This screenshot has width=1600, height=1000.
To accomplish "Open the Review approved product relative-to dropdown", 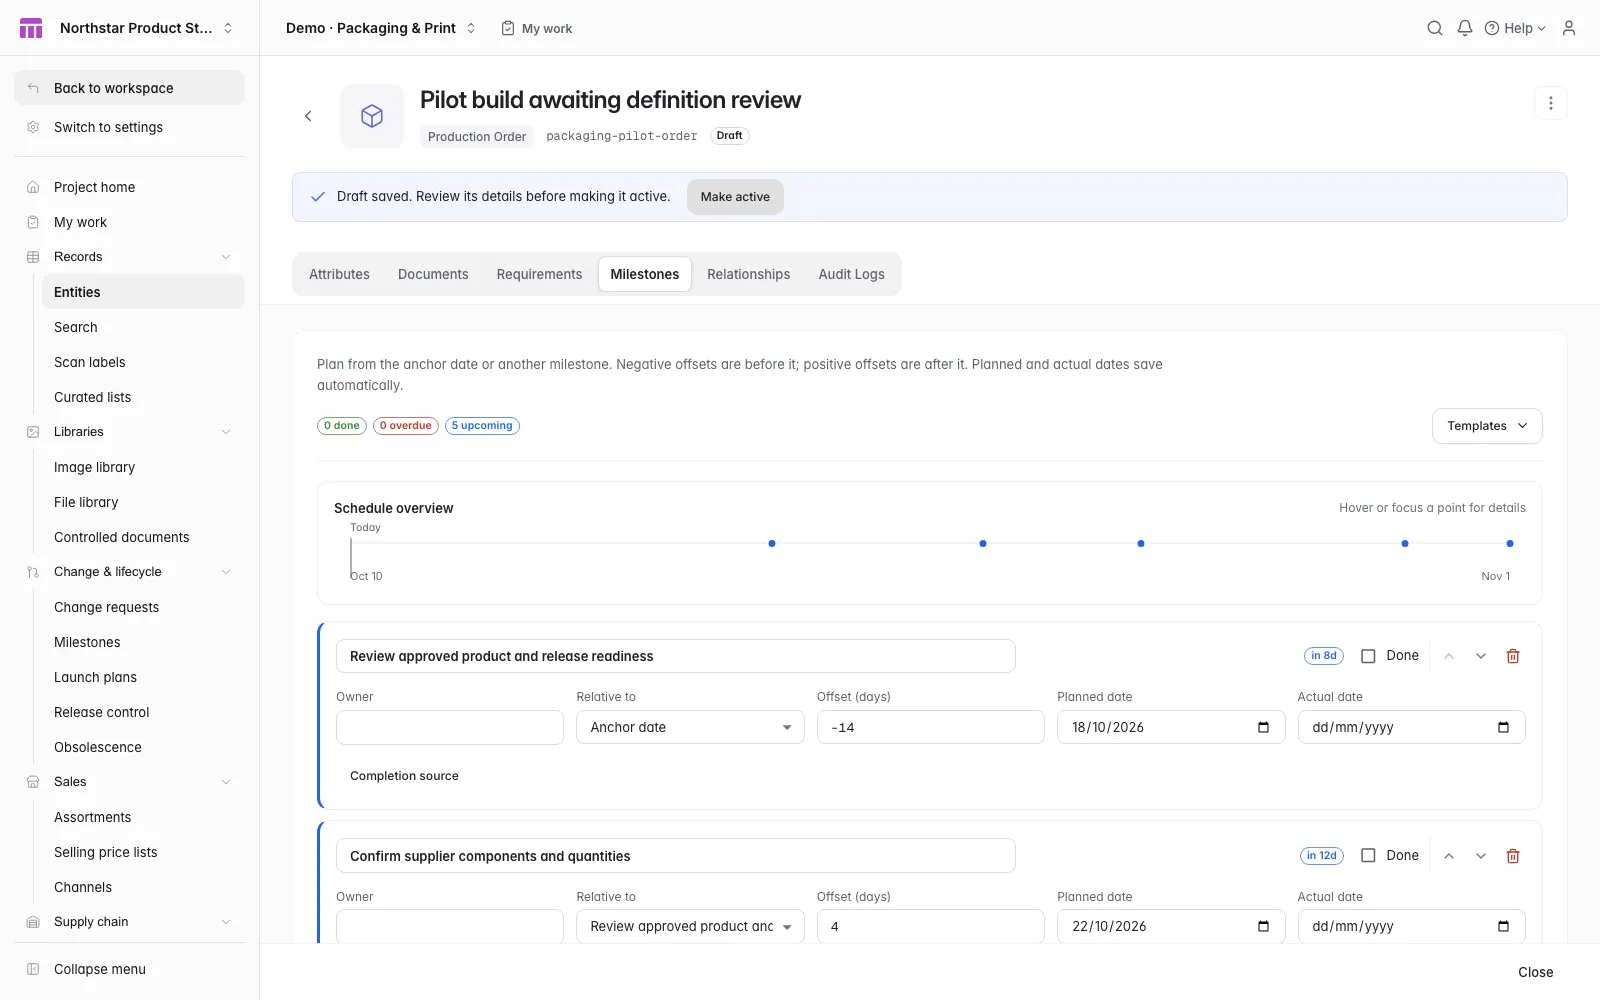I will pyautogui.click(x=690, y=926).
